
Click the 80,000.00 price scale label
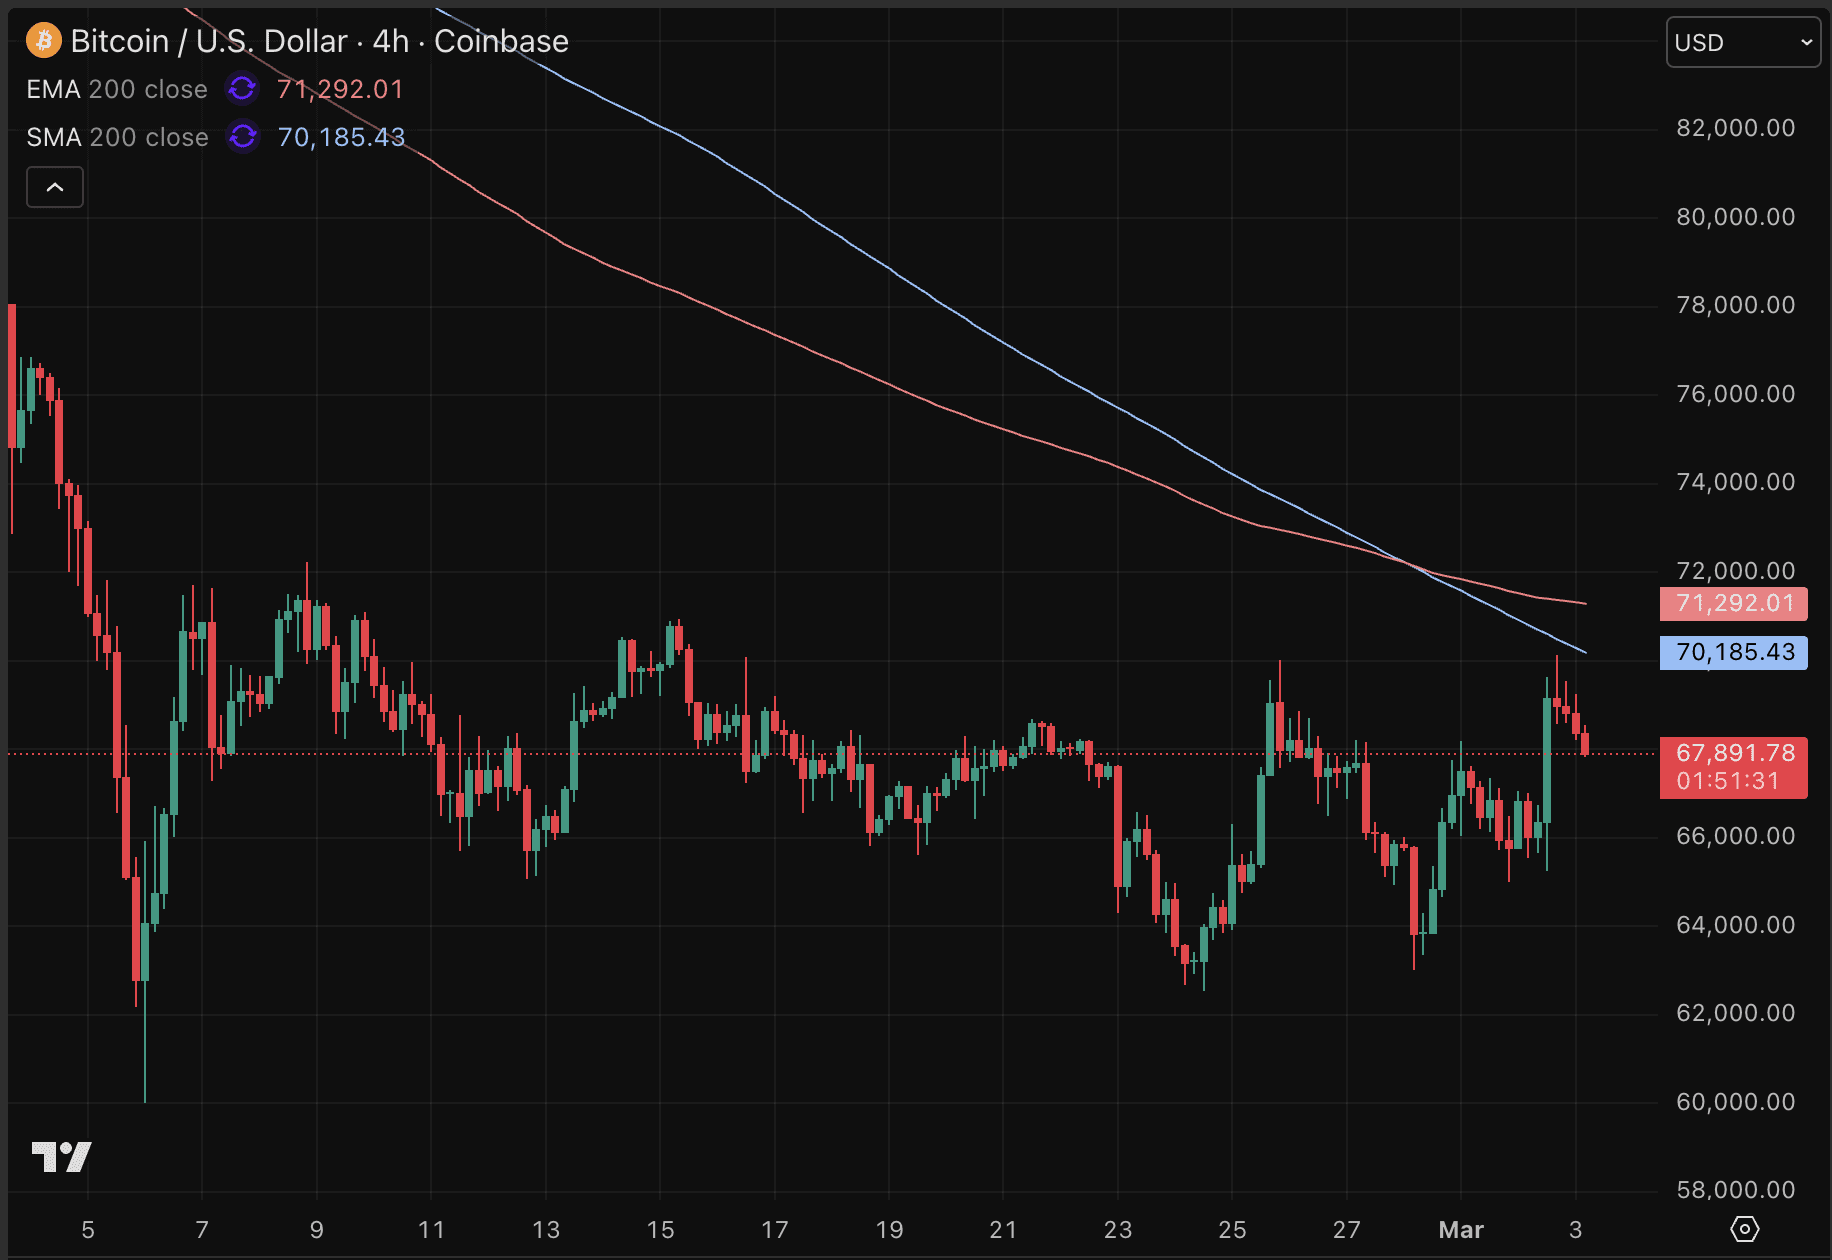point(1735,217)
